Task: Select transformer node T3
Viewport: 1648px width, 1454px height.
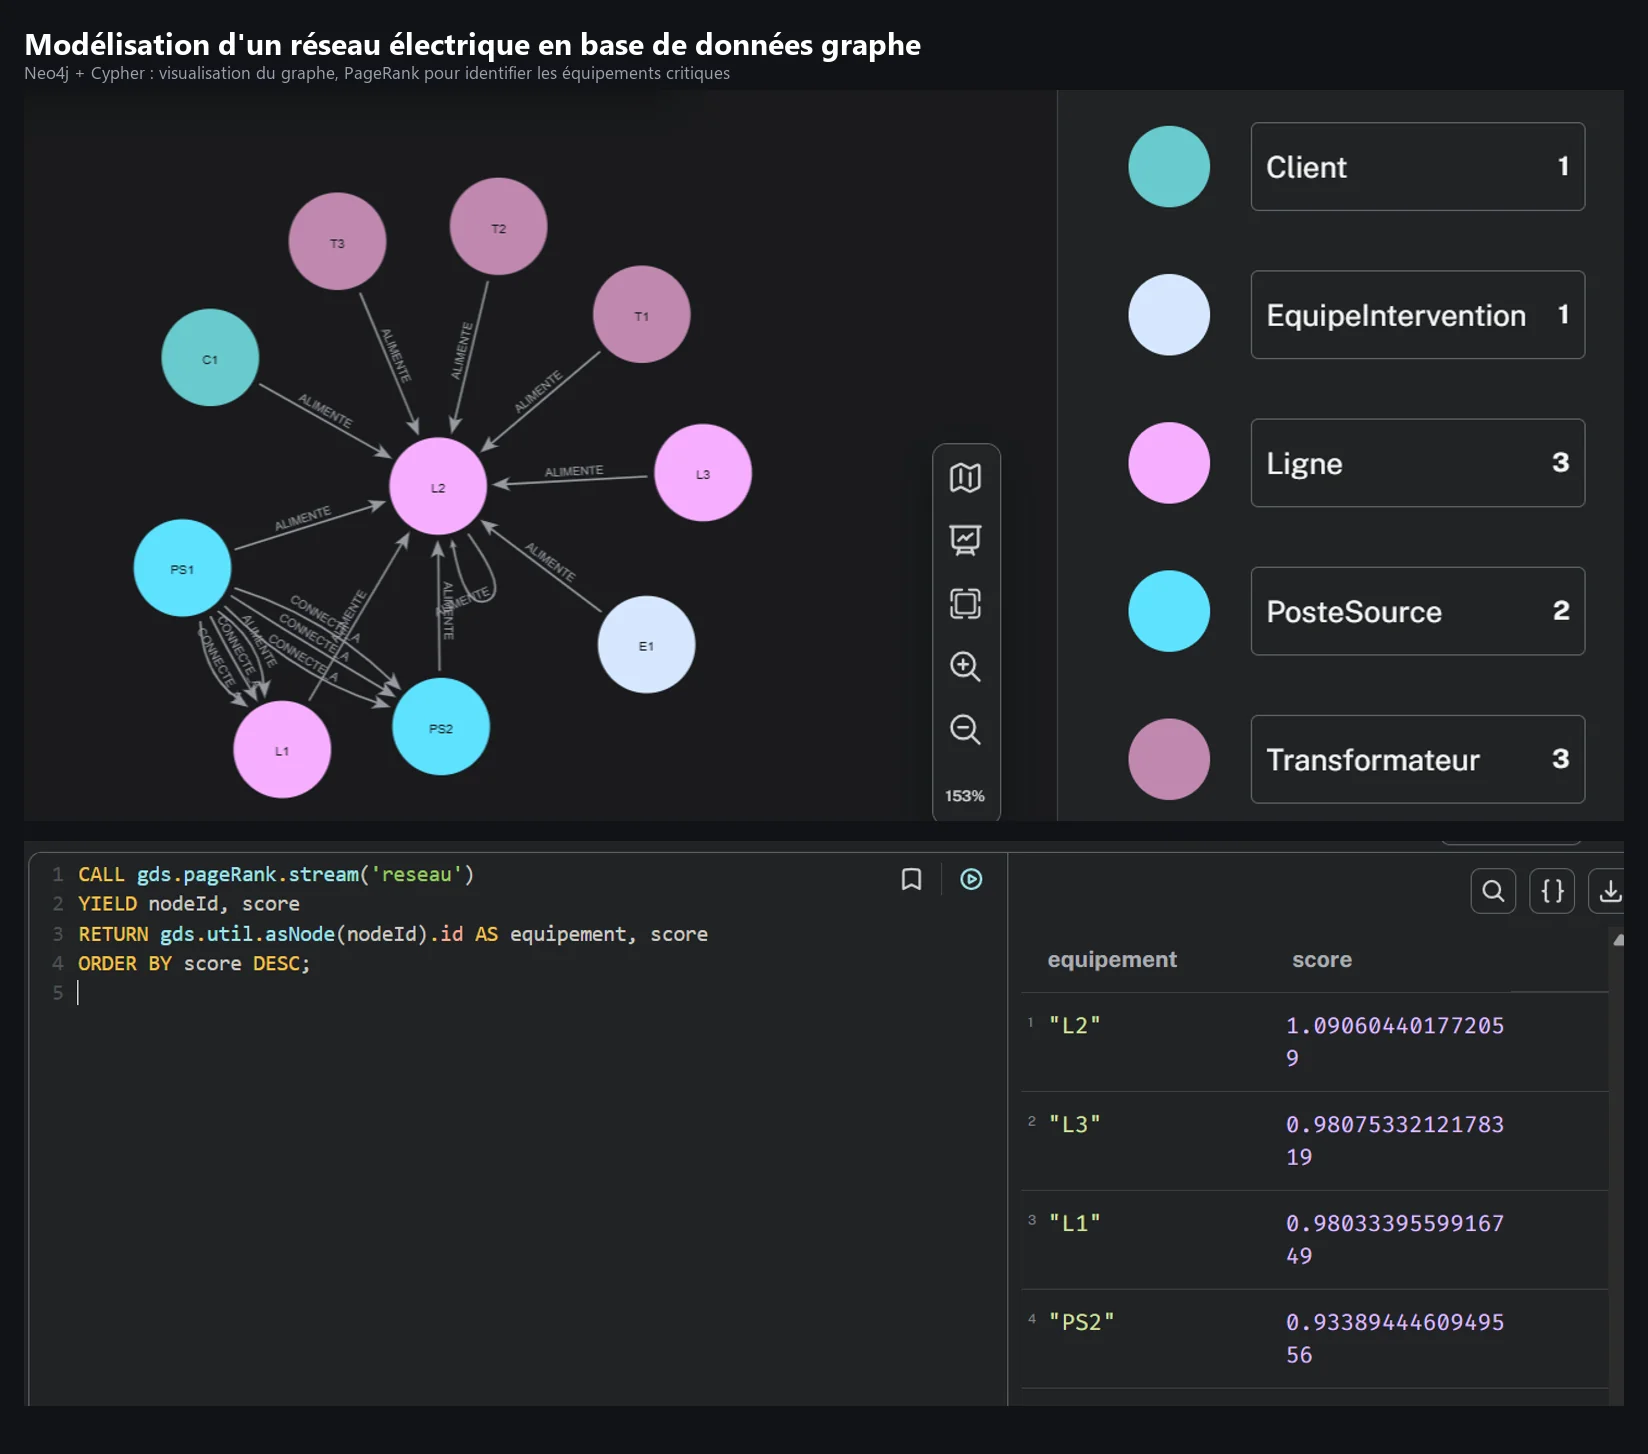Action: (x=337, y=242)
